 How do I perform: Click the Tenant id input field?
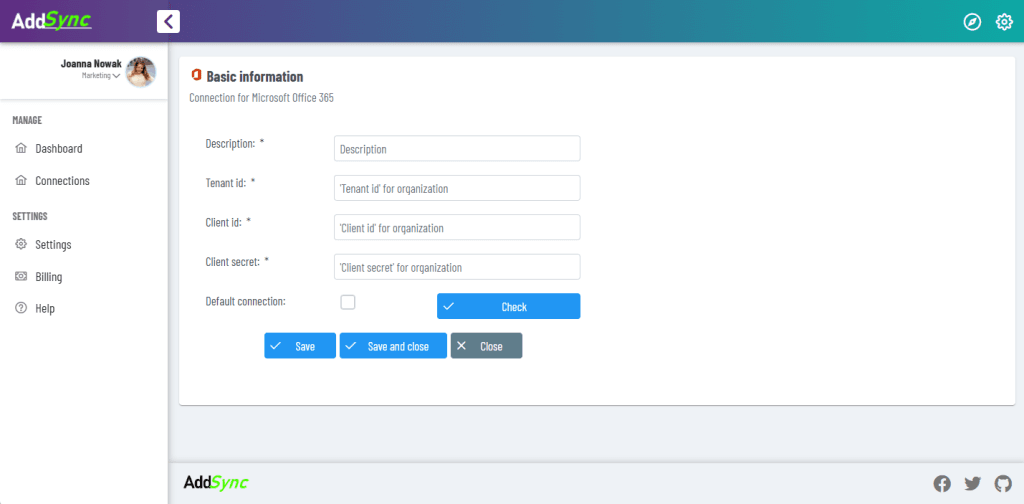click(x=457, y=188)
